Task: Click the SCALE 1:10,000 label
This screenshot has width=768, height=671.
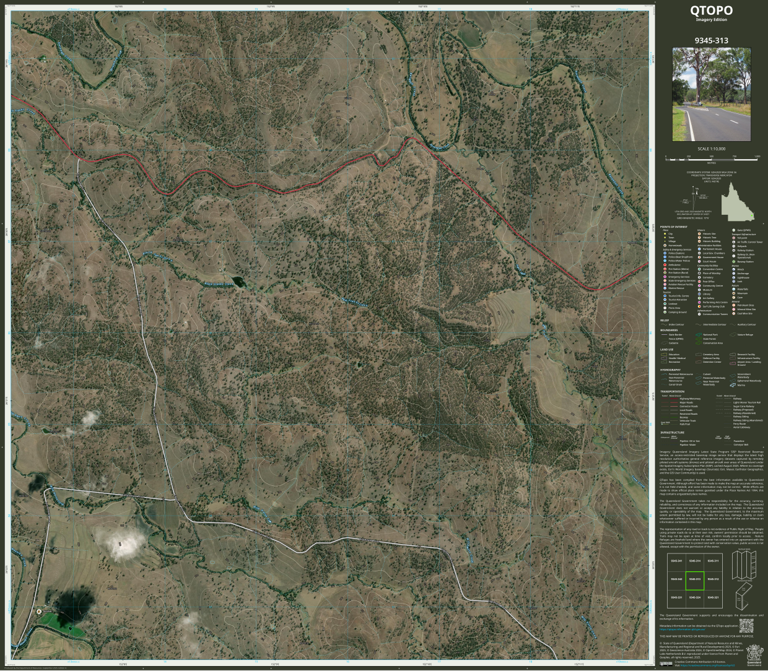Action: click(x=711, y=148)
